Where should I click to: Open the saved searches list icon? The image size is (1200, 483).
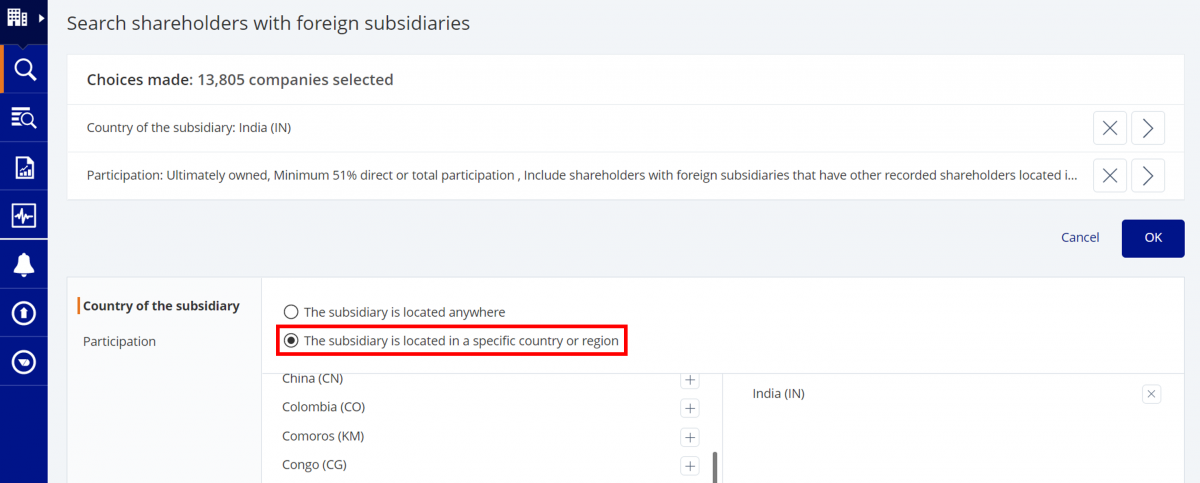coord(24,118)
